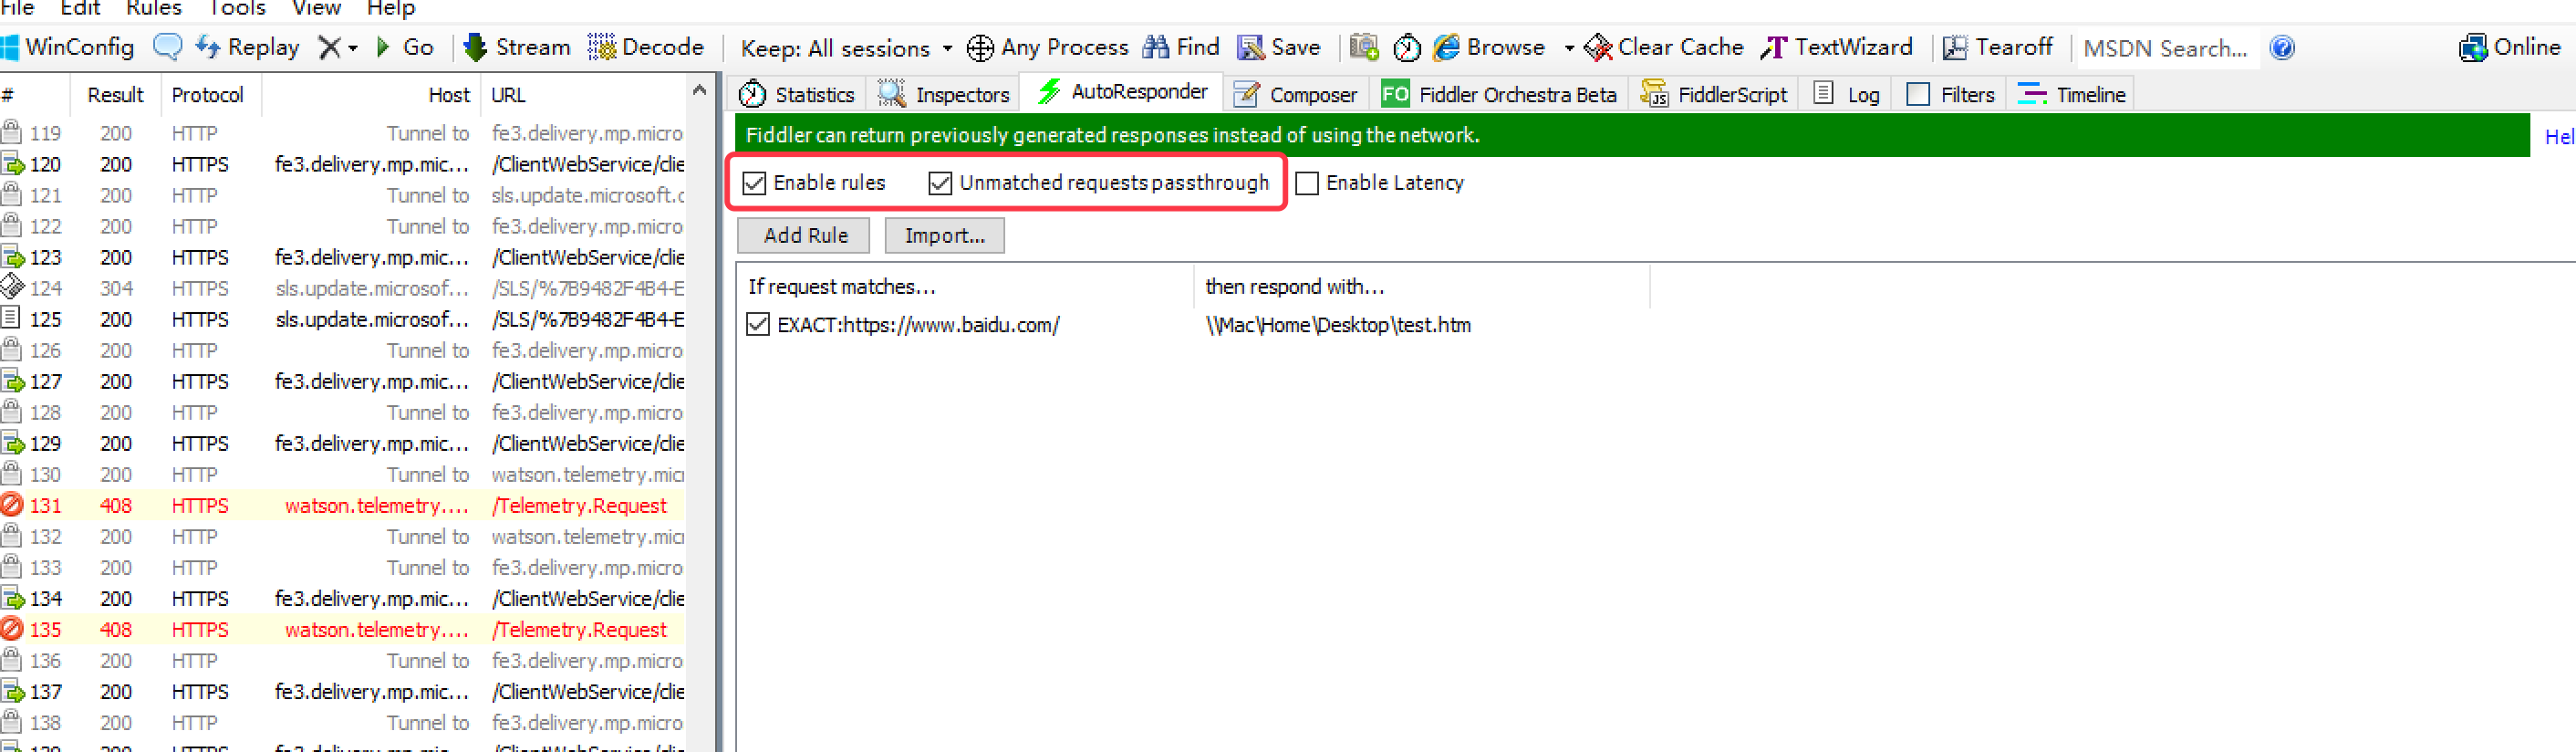
Task: Focus the MSDN Search field
Action: pos(2166,48)
